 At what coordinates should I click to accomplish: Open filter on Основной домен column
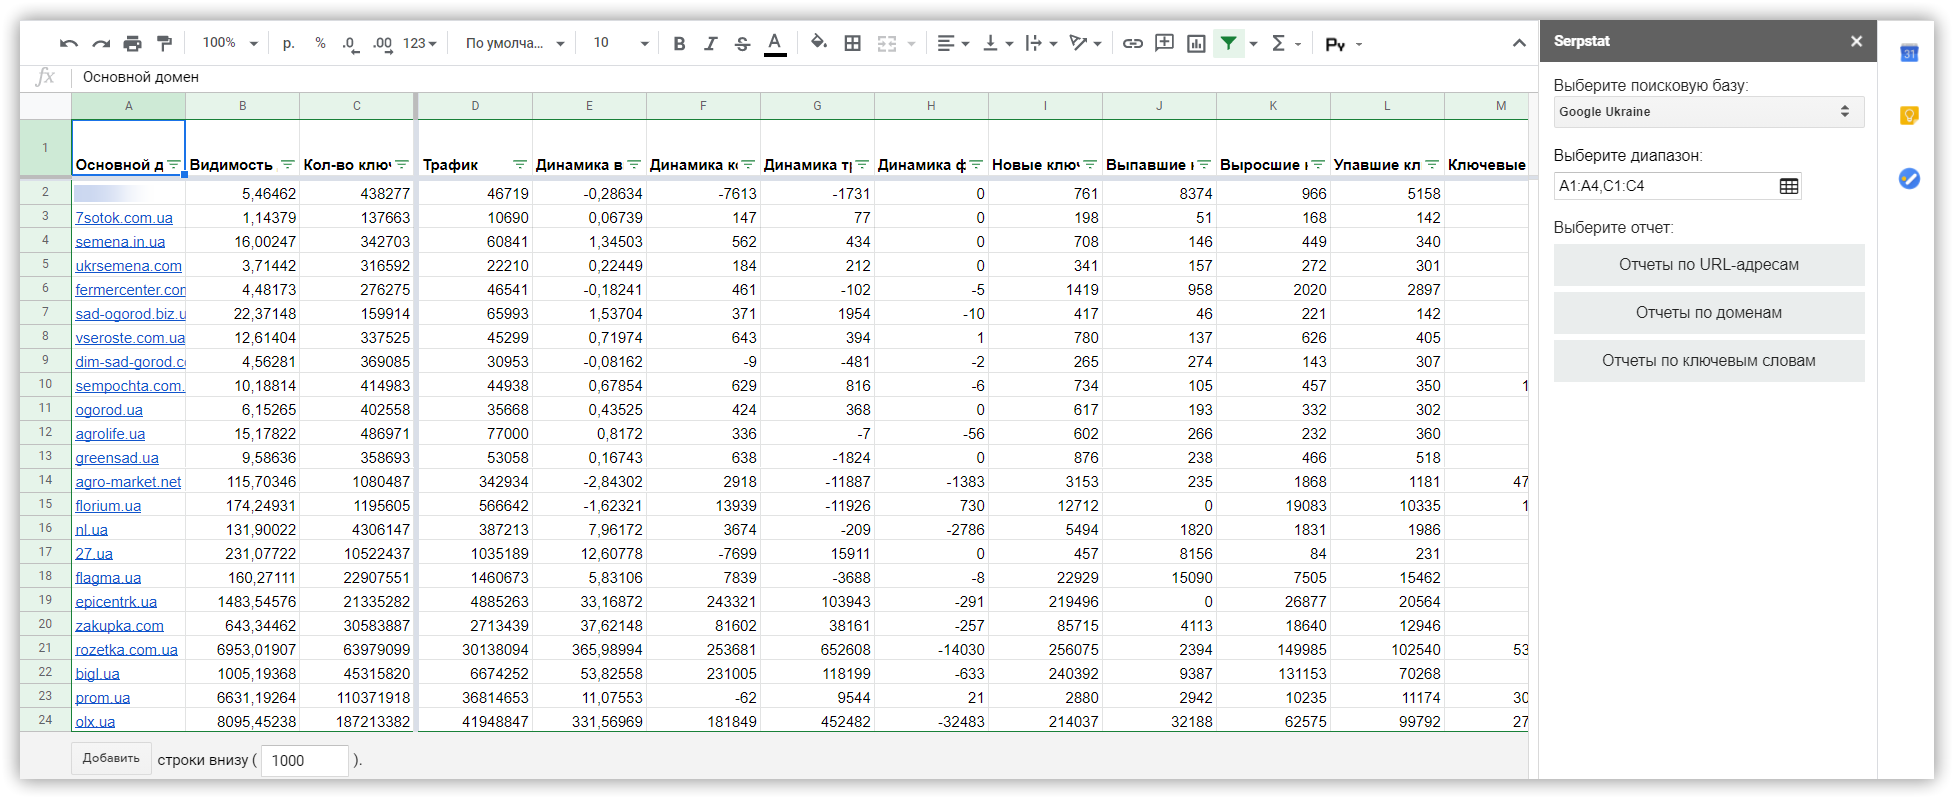click(174, 165)
